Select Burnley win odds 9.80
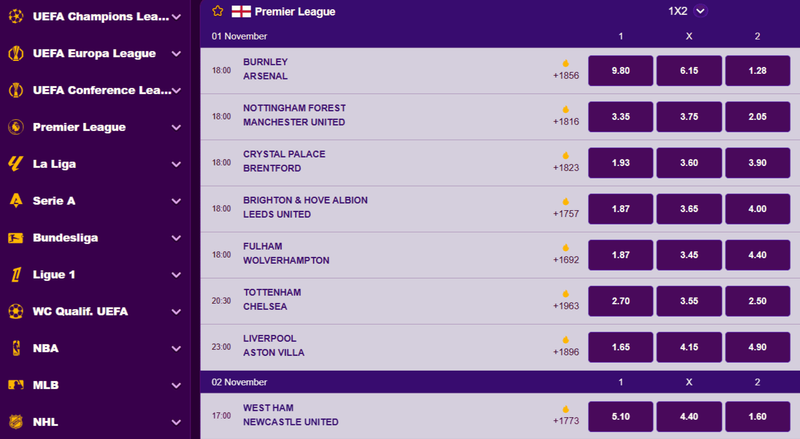Screen dimensions: 800x439 pyautogui.click(x=621, y=71)
